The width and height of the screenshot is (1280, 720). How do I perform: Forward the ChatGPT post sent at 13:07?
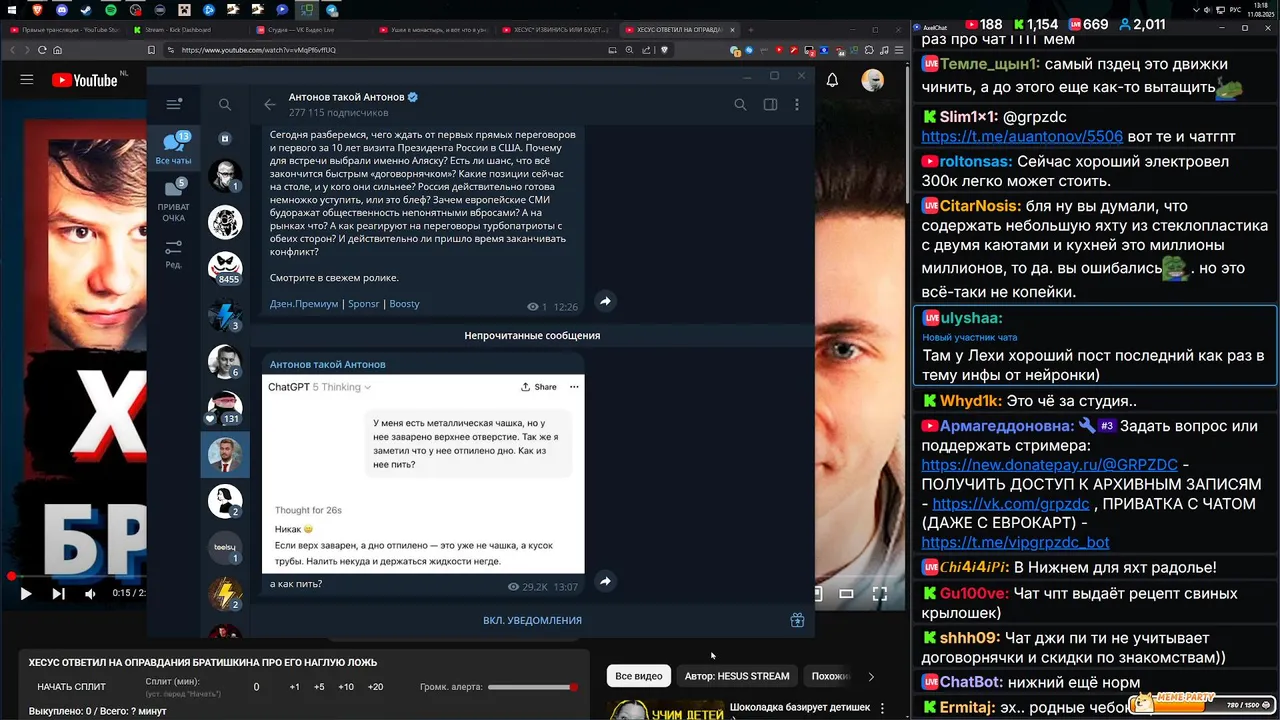(605, 581)
